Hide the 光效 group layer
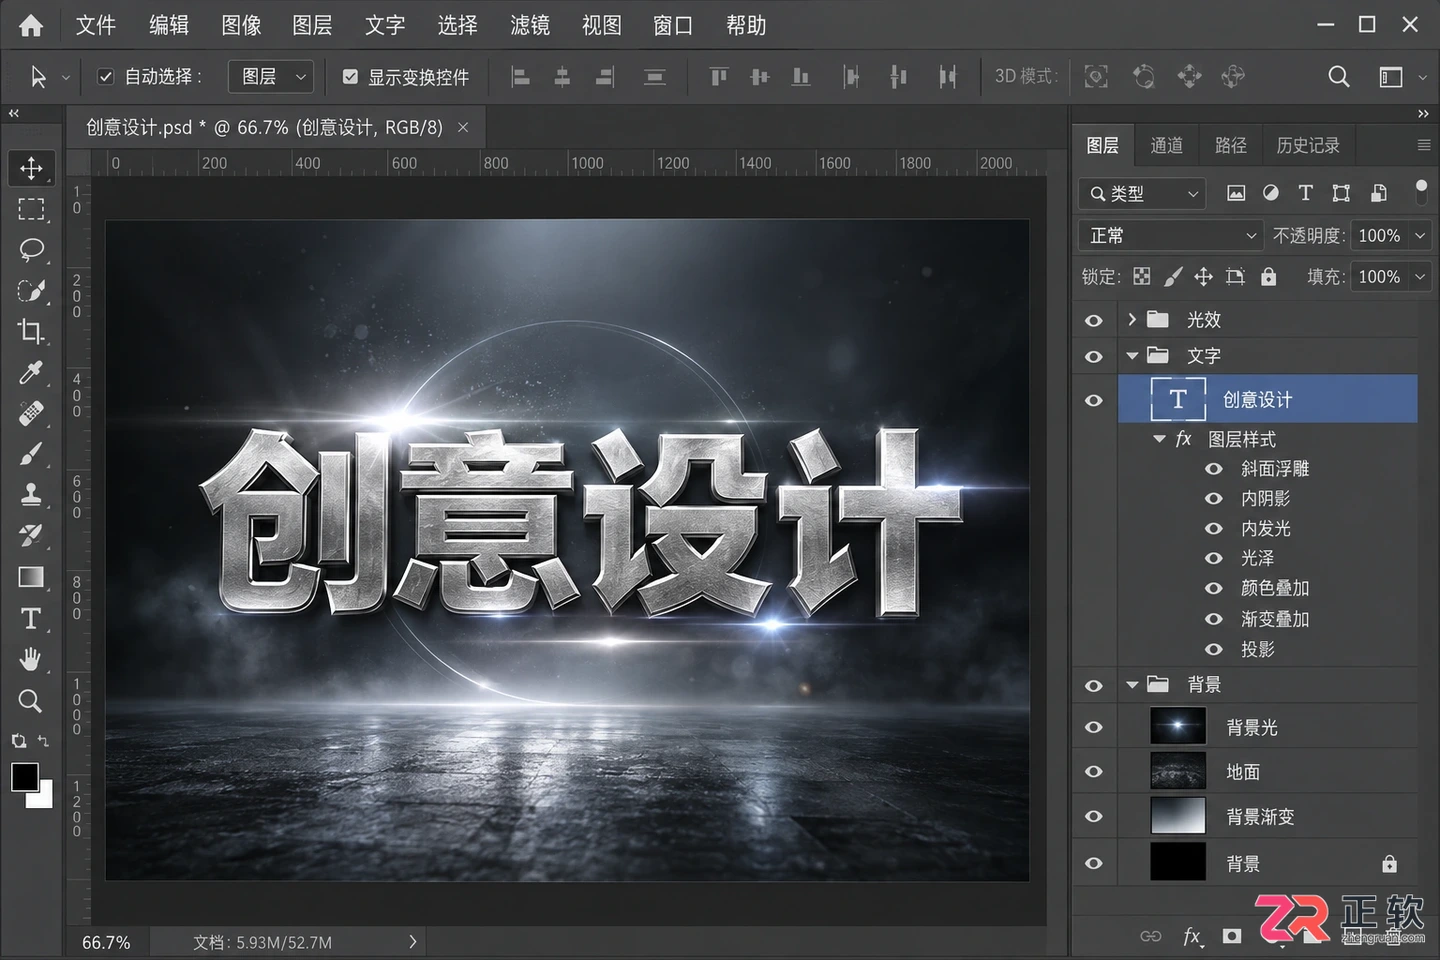The height and width of the screenshot is (960, 1440). 1094,320
